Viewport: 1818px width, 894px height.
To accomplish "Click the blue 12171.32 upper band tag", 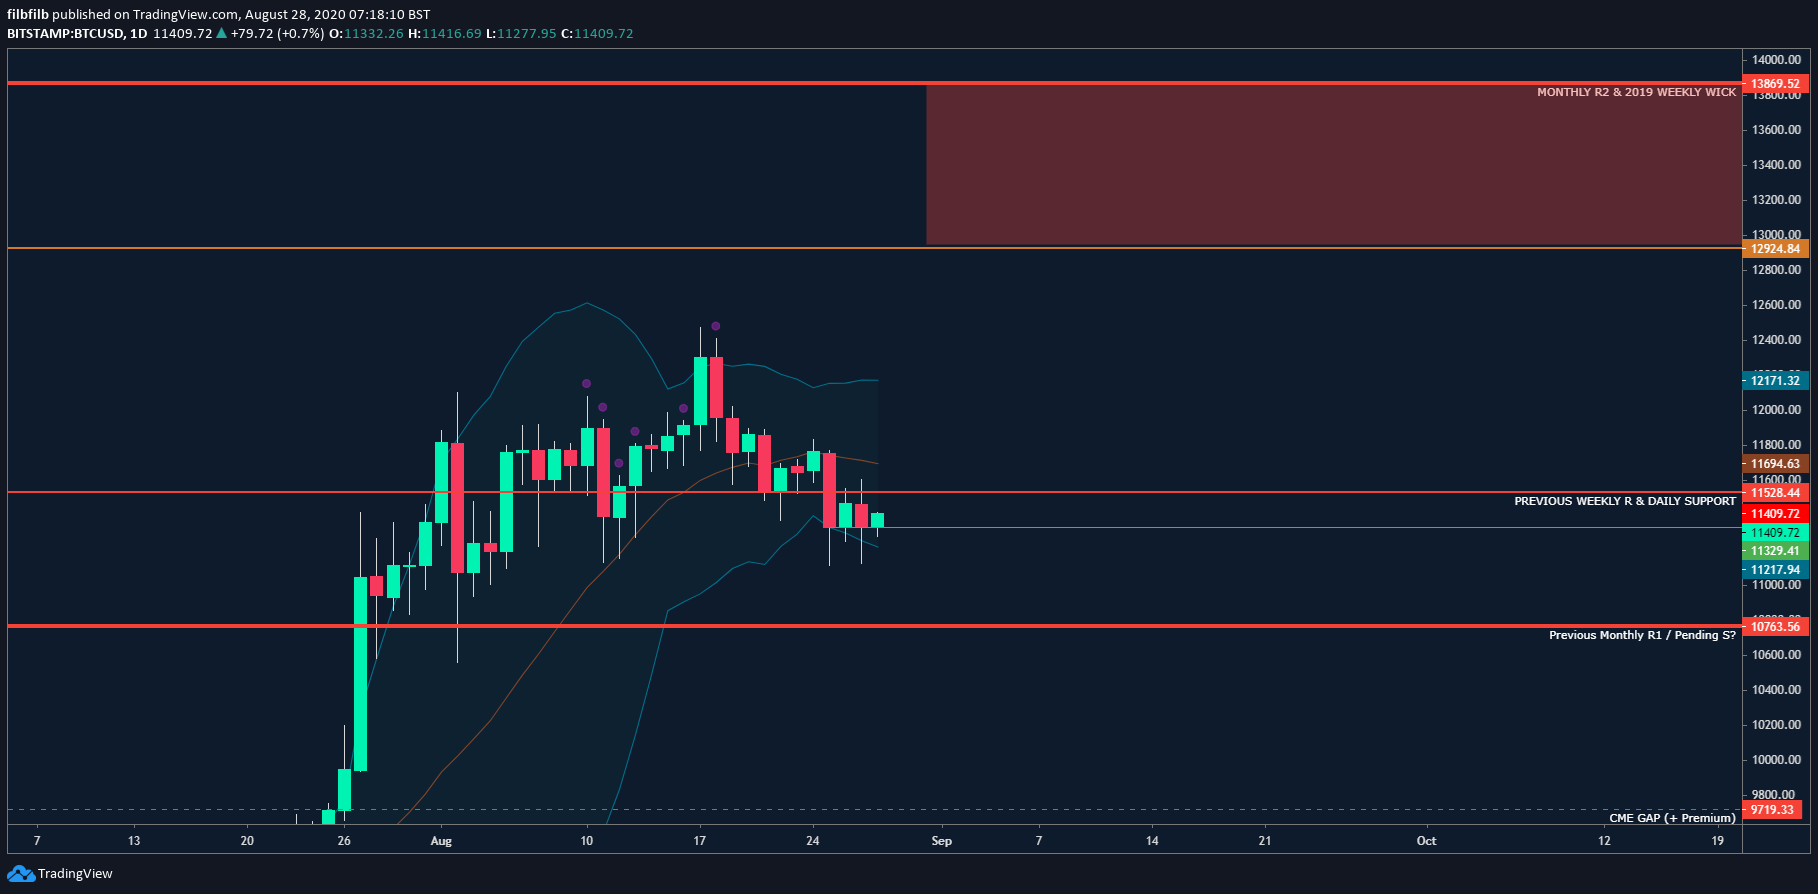I will coord(1775,381).
